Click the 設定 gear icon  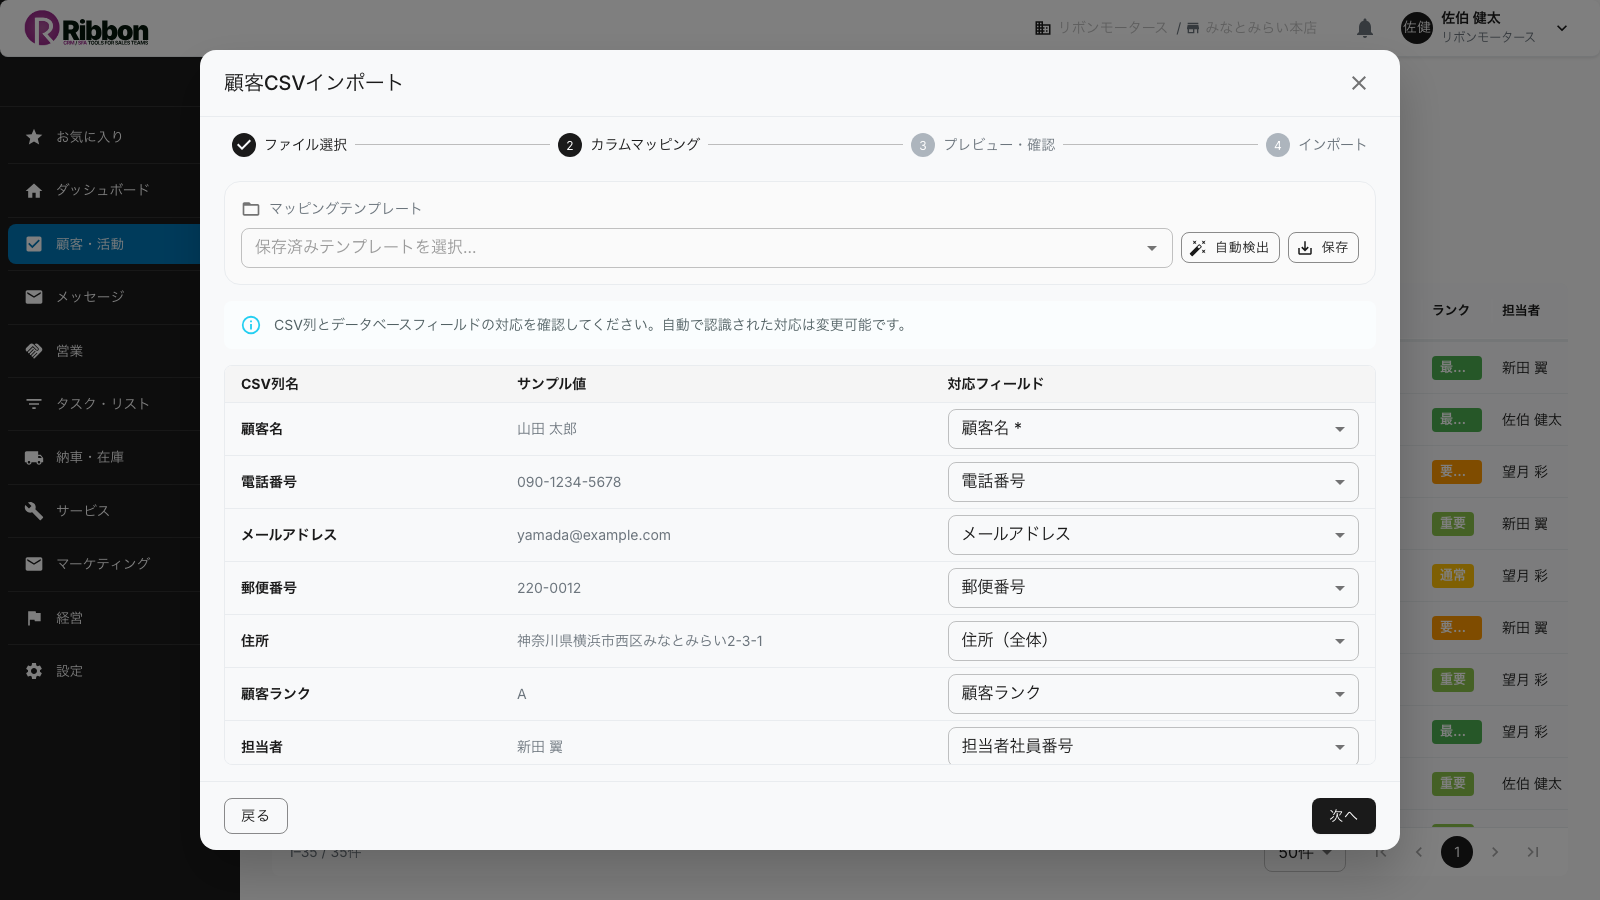[x=34, y=671]
